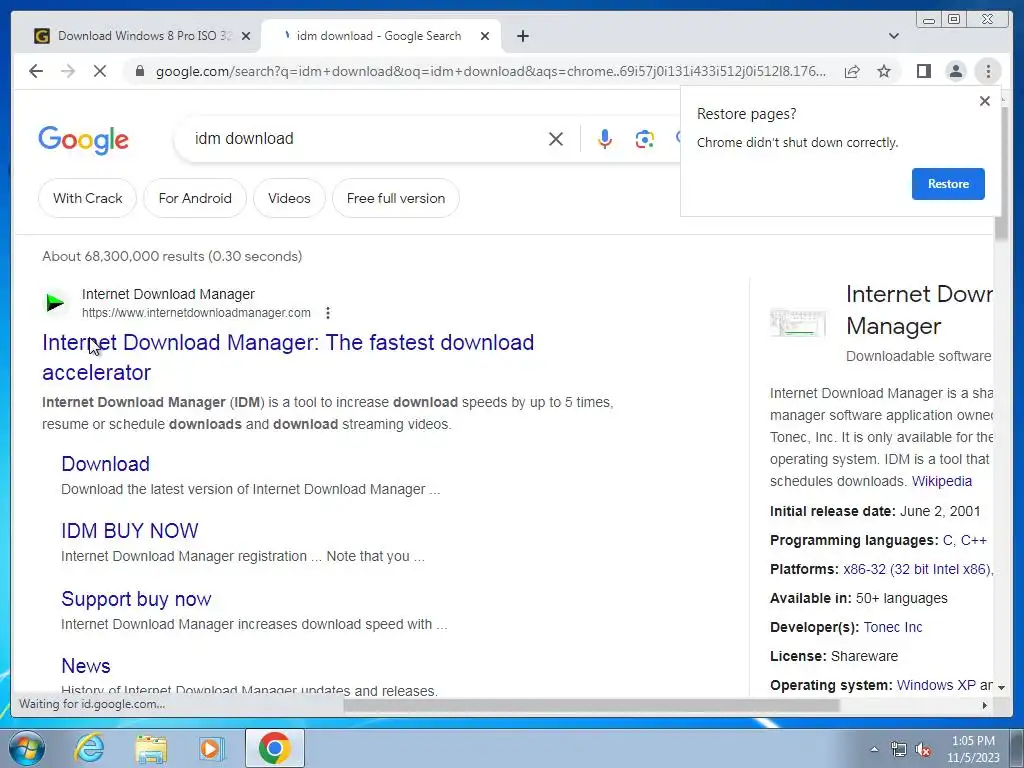This screenshot has height=768, width=1024.
Task: Click vertical scrollbar down arrow
Action: (x=1000, y=688)
